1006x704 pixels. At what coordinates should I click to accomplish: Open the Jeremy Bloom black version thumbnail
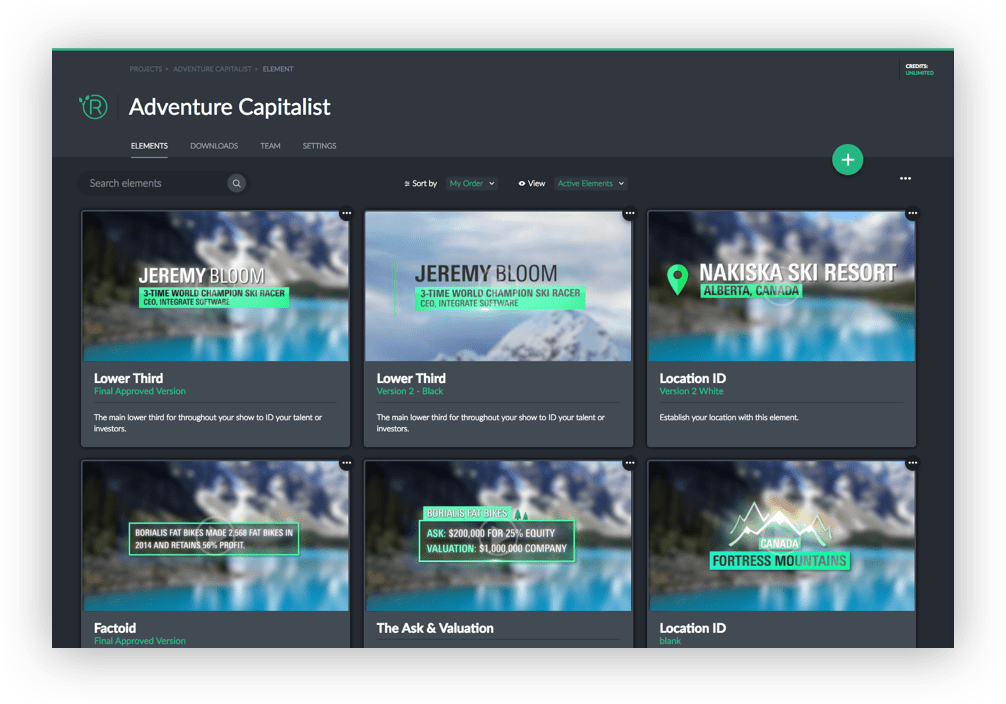click(x=498, y=286)
